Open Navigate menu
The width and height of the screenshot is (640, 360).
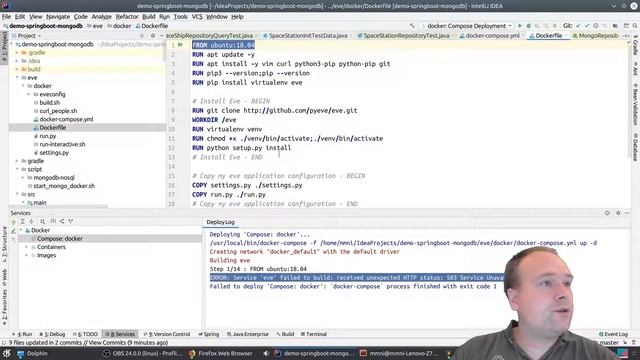tap(58, 17)
